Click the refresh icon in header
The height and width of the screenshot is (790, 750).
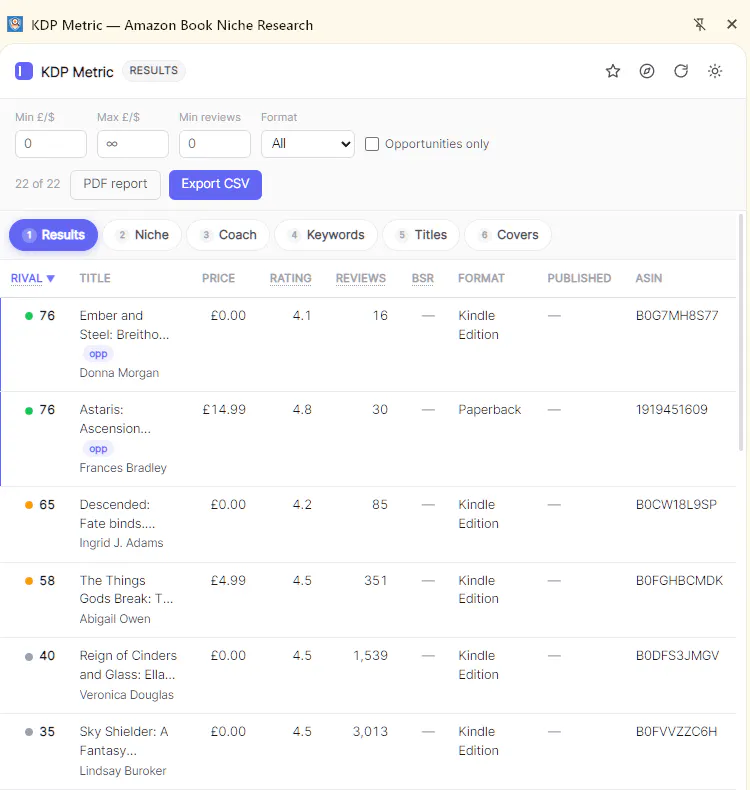point(681,71)
